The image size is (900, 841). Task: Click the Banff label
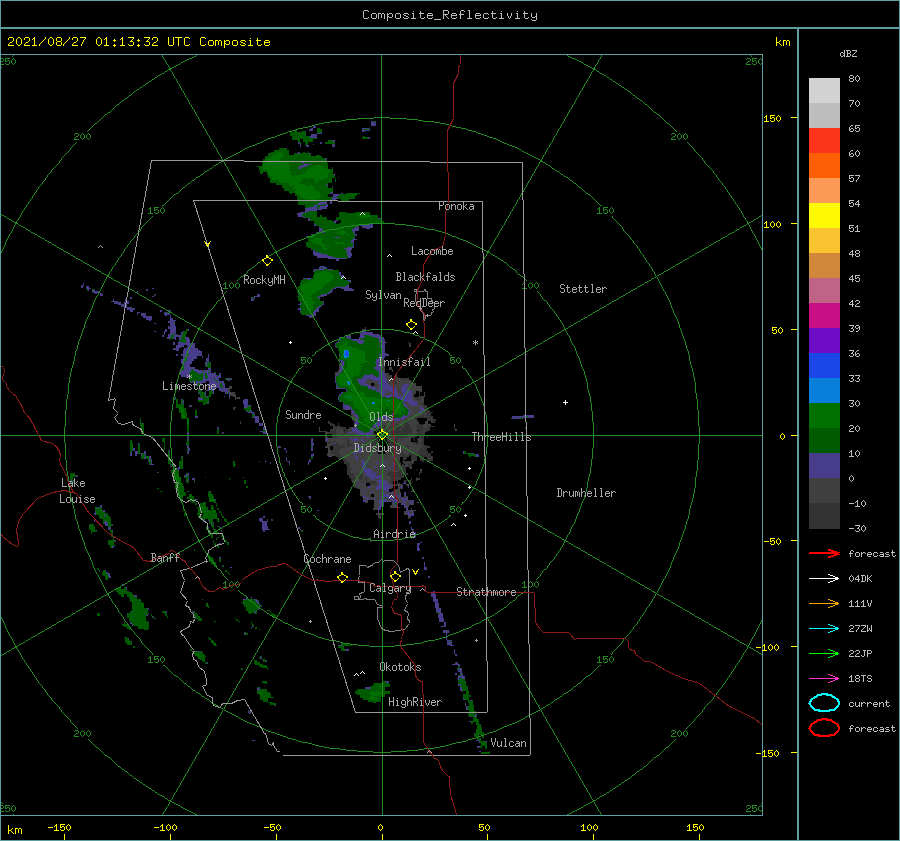pos(165,557)
